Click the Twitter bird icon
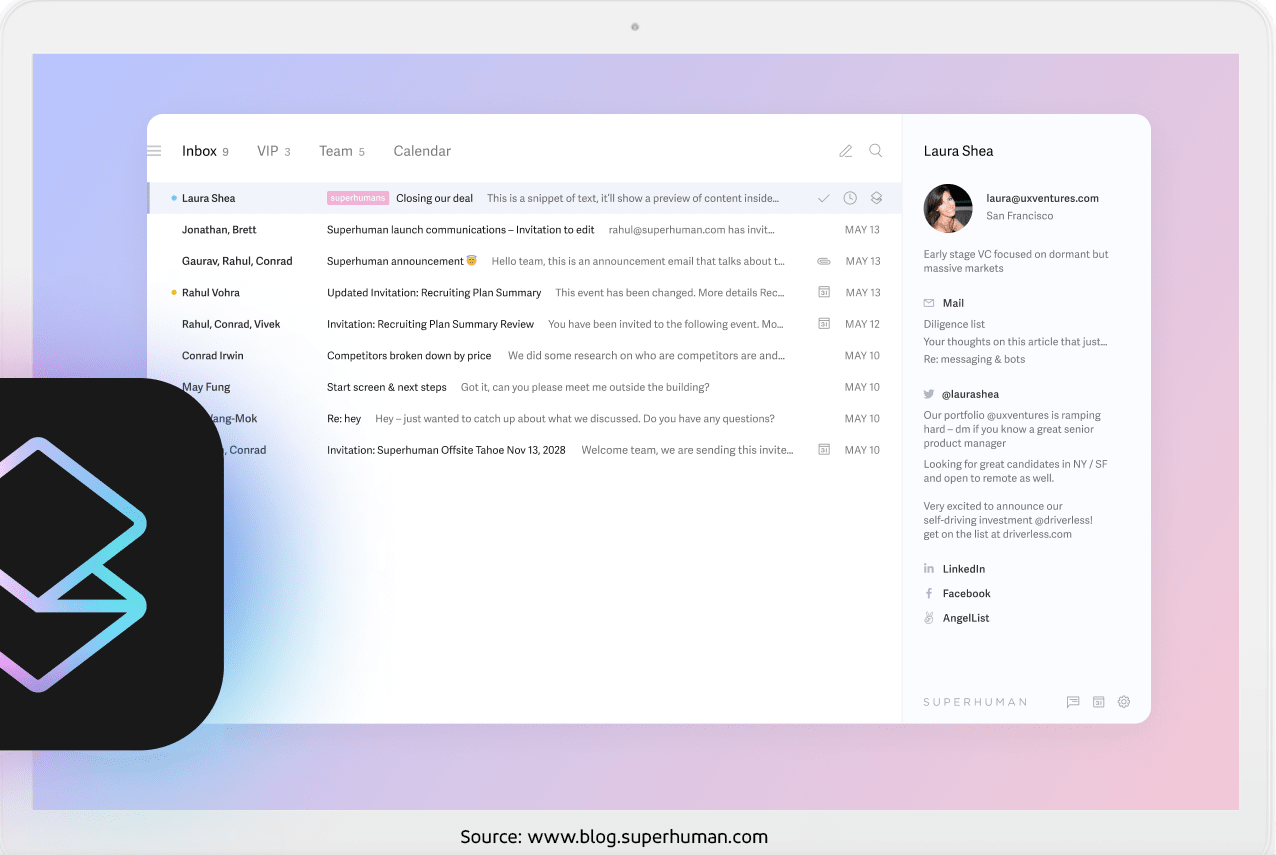This screenshot has height=855, width=1276. coord(929,394)
